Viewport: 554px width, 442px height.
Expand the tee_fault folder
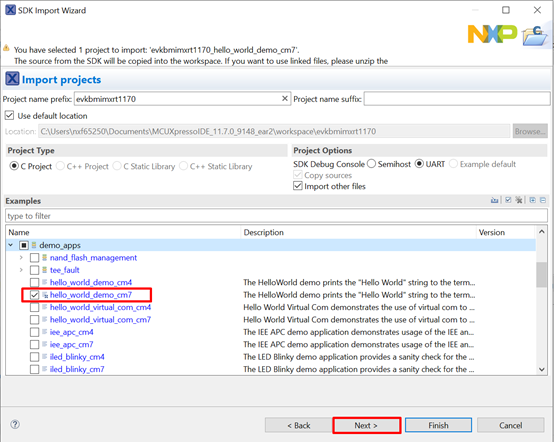(x=22, y=270)
